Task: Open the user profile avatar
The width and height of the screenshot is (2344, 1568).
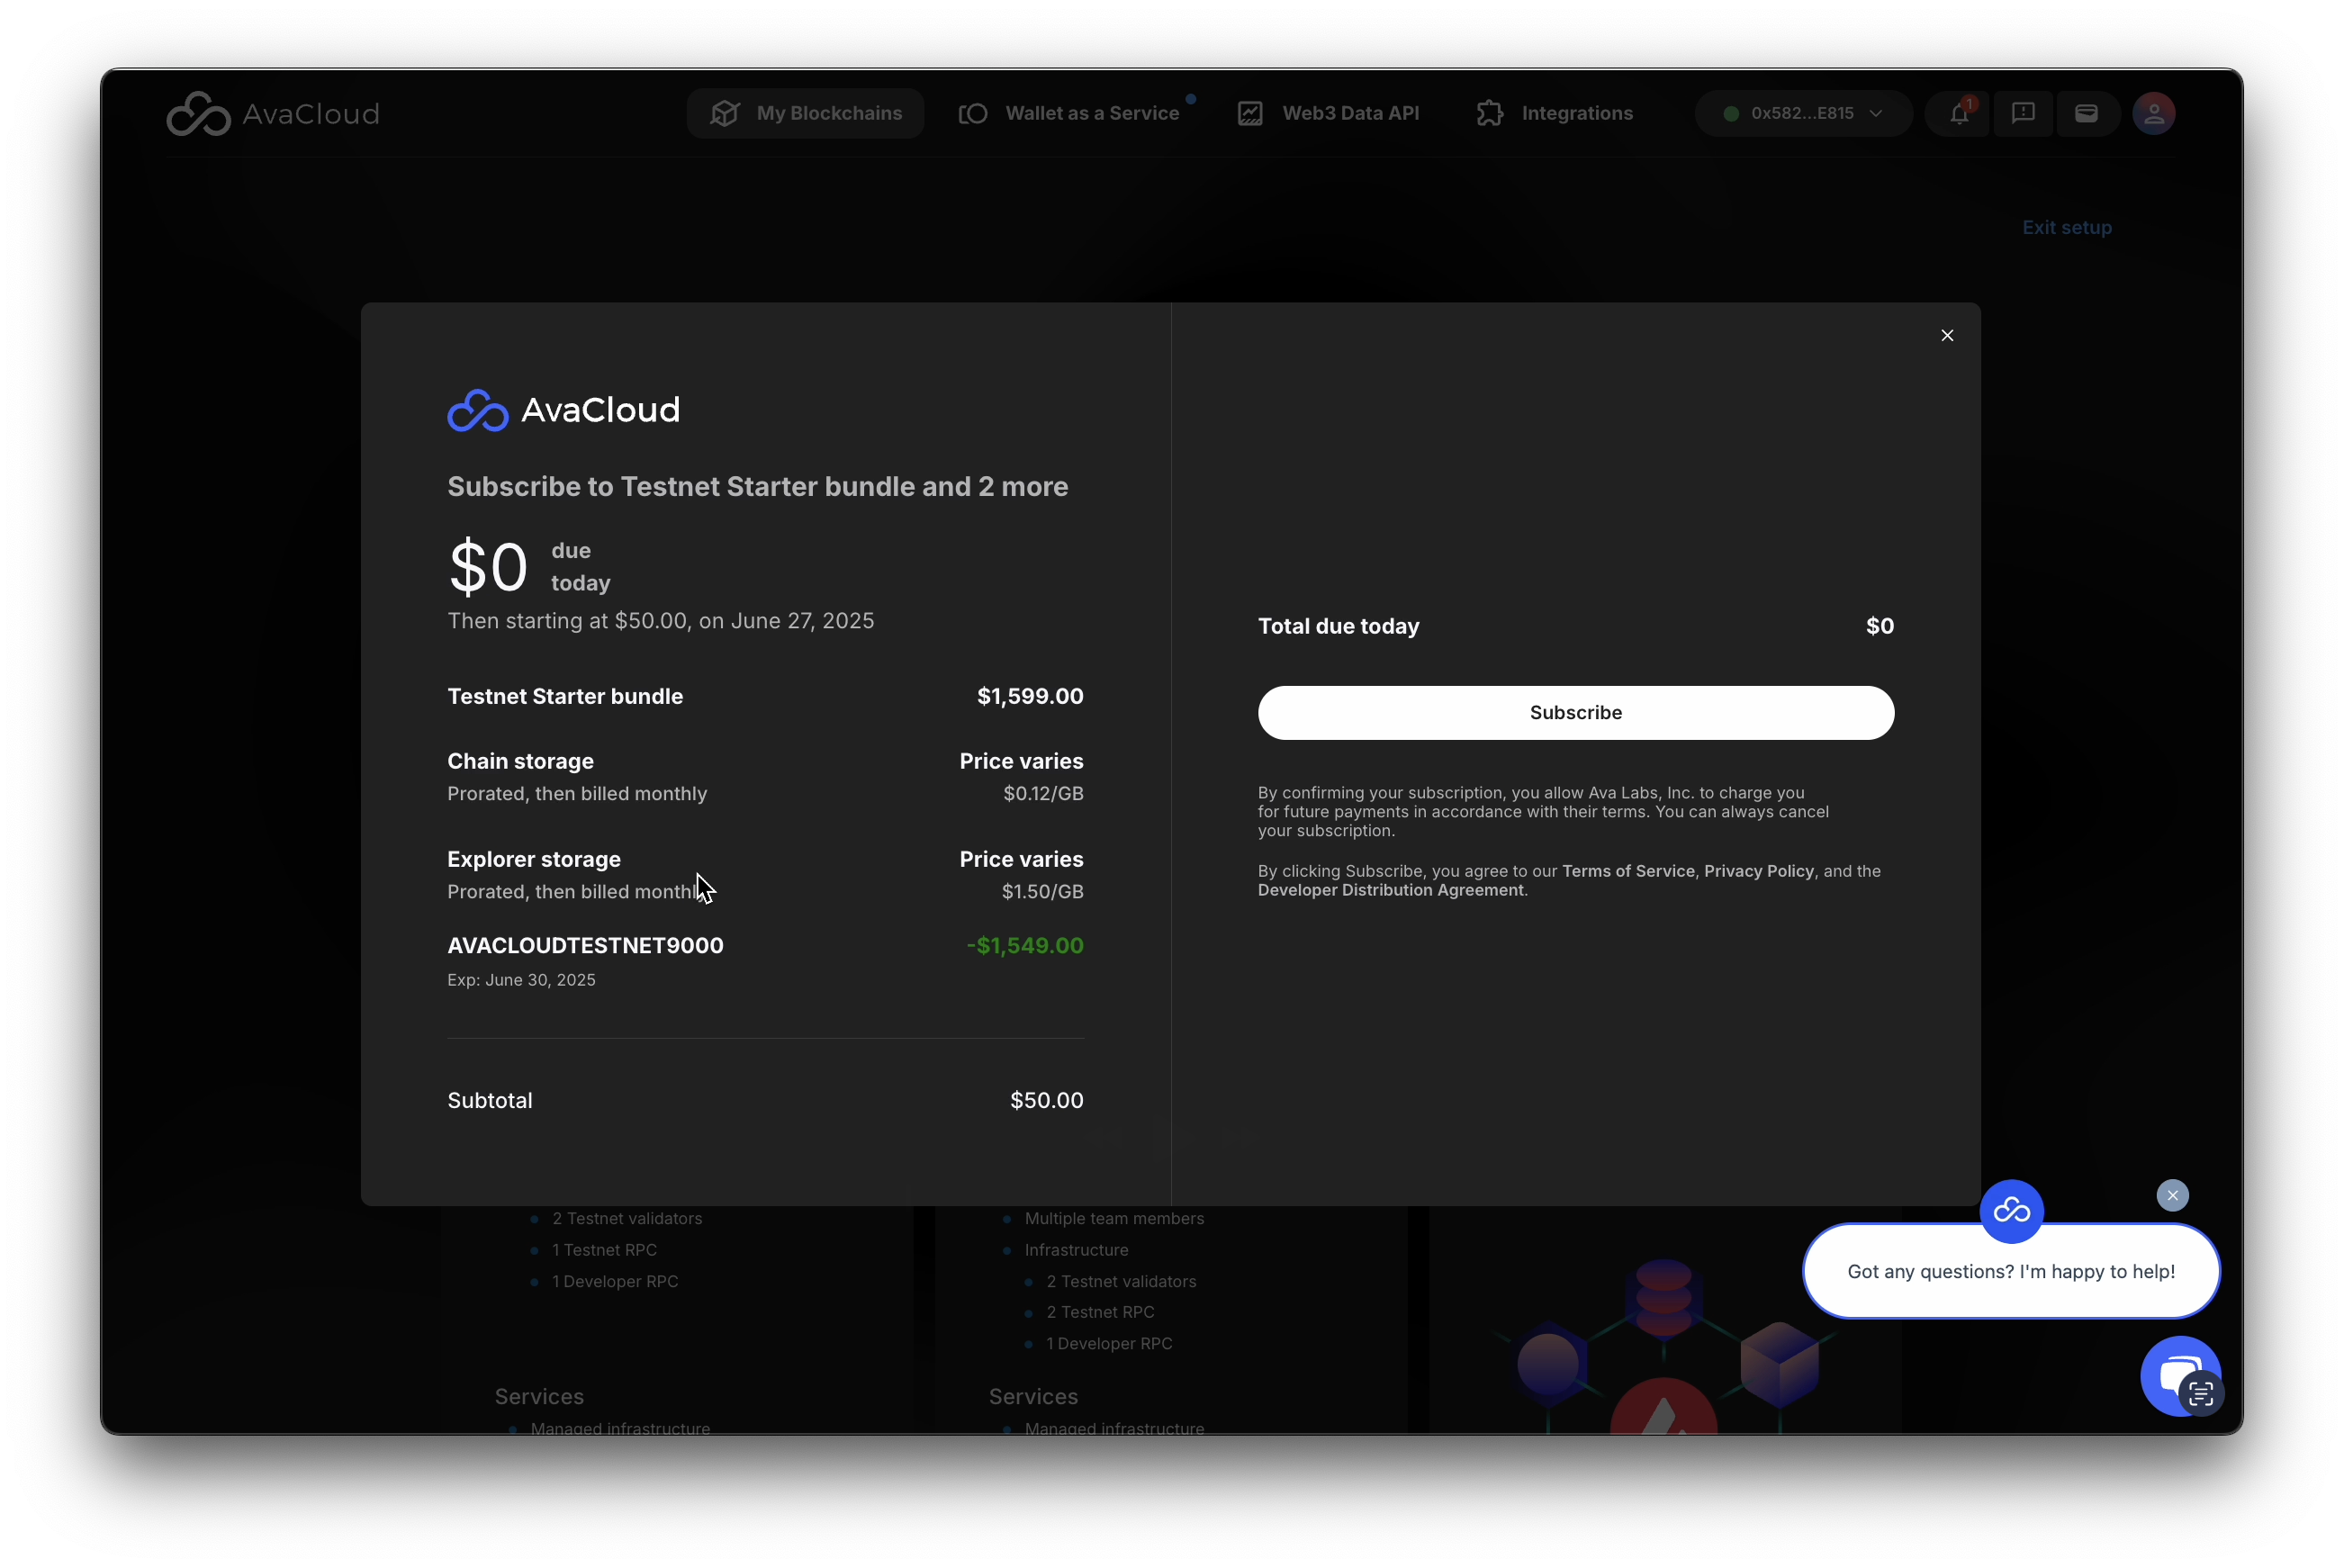Action: click(2153, 113)
